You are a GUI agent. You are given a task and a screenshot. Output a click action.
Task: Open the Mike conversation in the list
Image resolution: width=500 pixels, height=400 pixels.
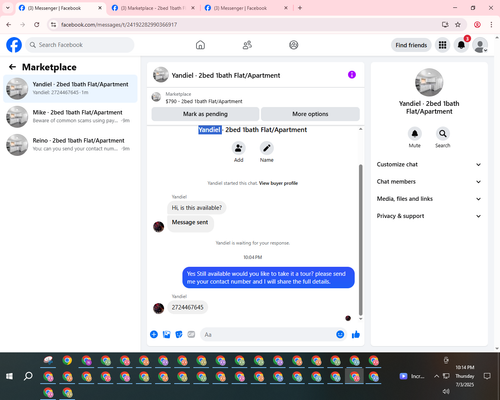pyautogui.click(x=70, y=117)
